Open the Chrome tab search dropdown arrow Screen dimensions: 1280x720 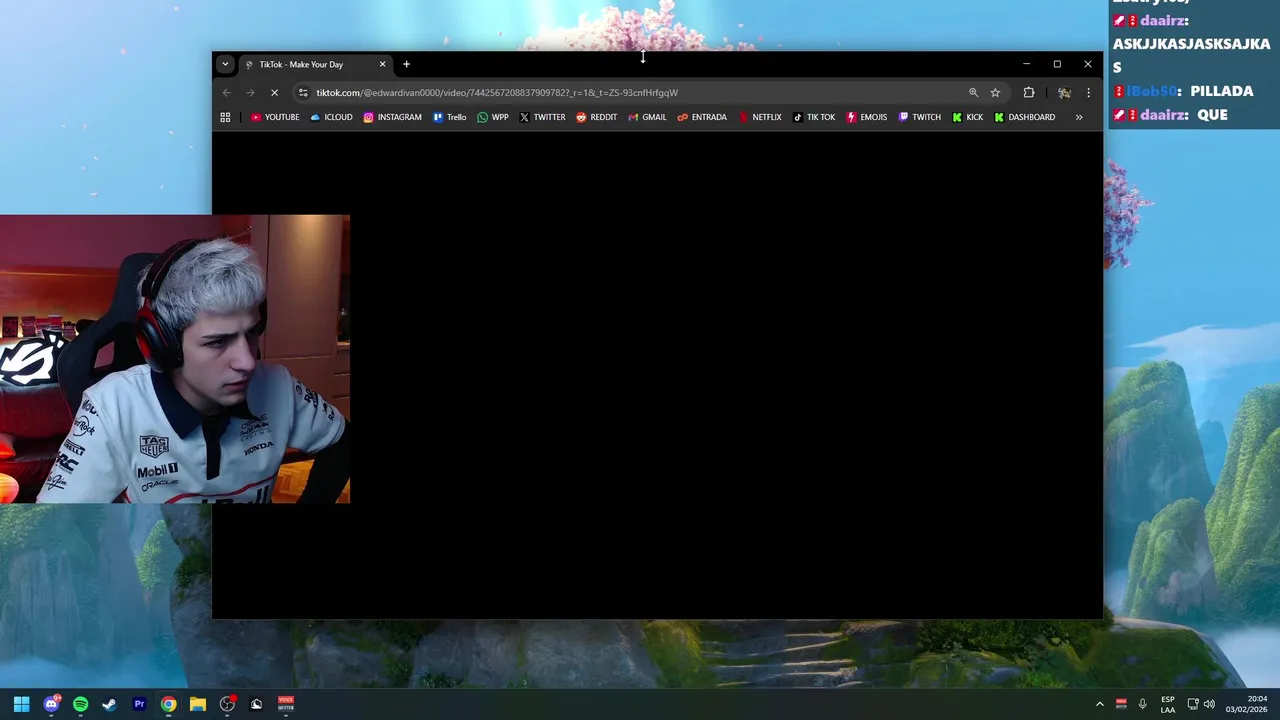pyautogui.click(x=225, y=64)
